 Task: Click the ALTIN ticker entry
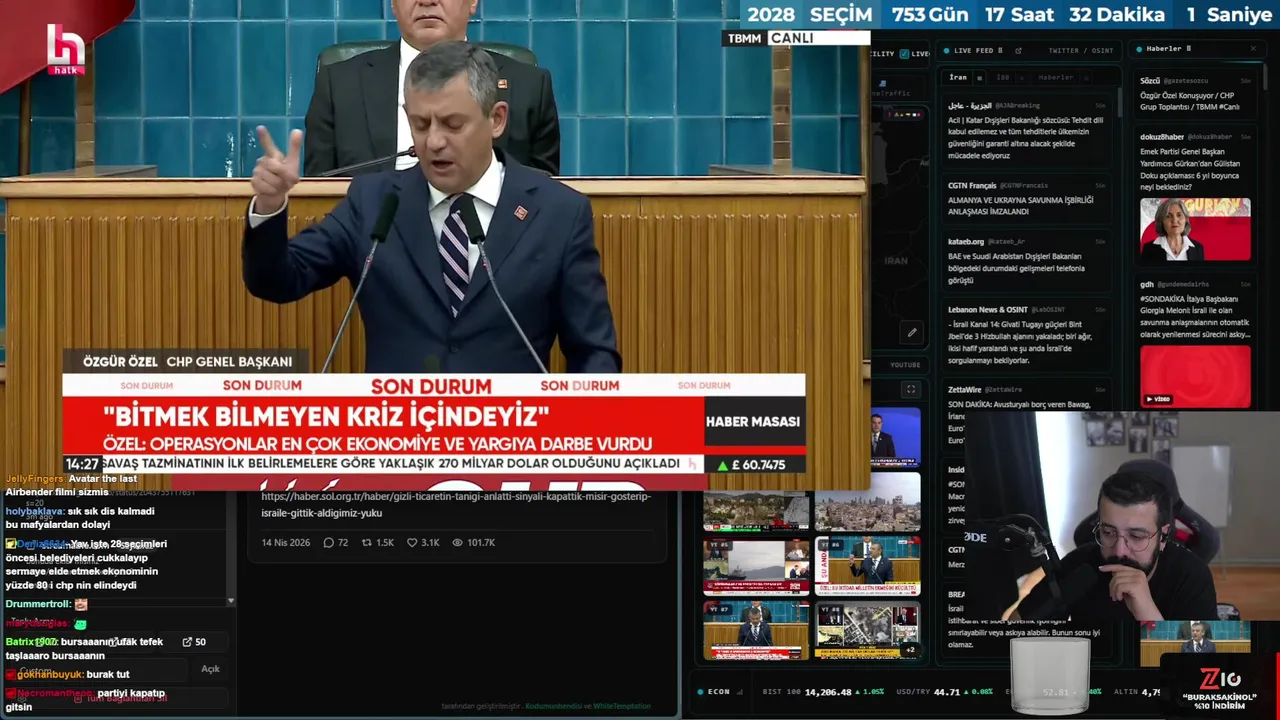(x=1136, y=692)
